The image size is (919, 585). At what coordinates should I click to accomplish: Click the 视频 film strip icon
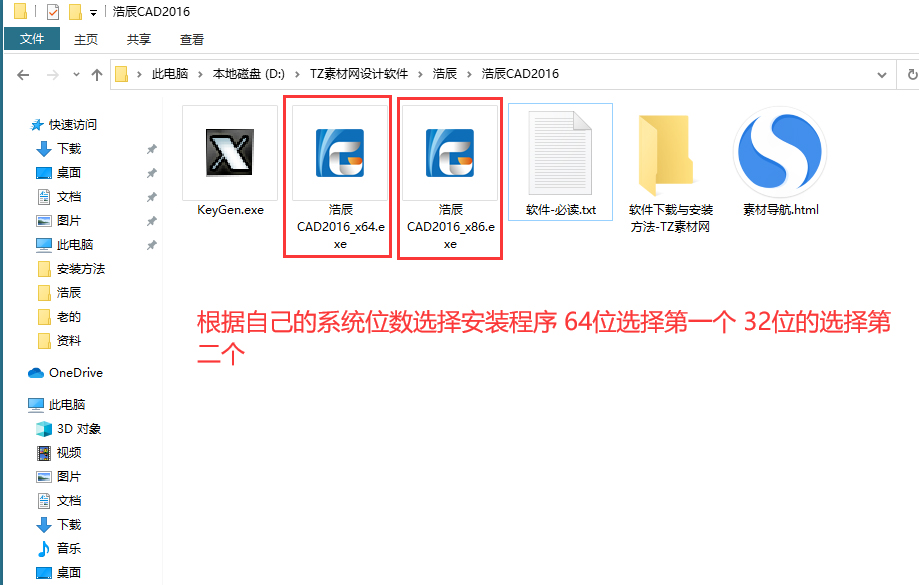44,453
